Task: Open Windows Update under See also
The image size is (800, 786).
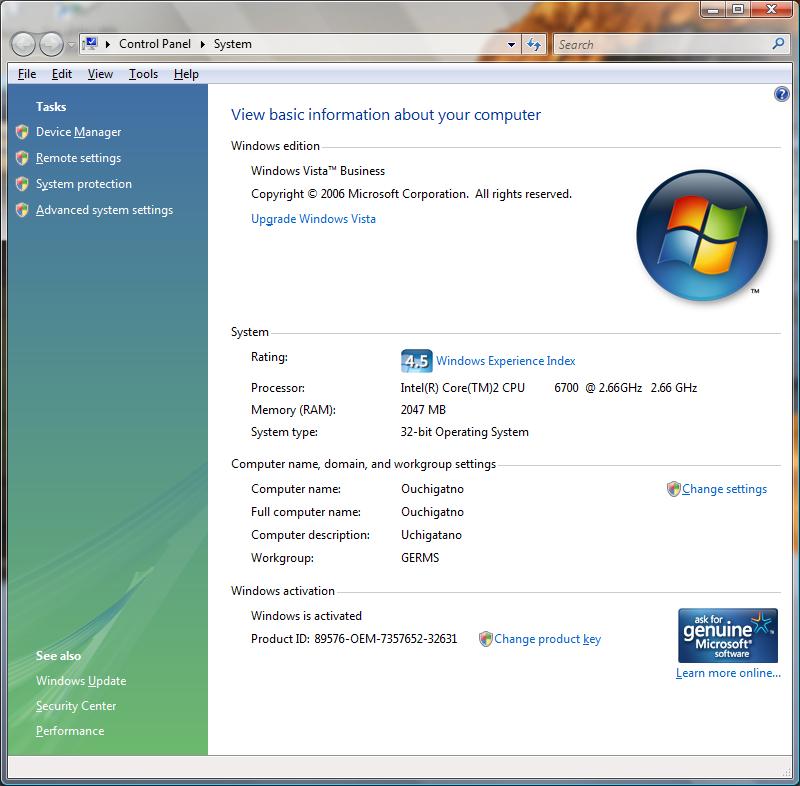Action: [81, 681]
